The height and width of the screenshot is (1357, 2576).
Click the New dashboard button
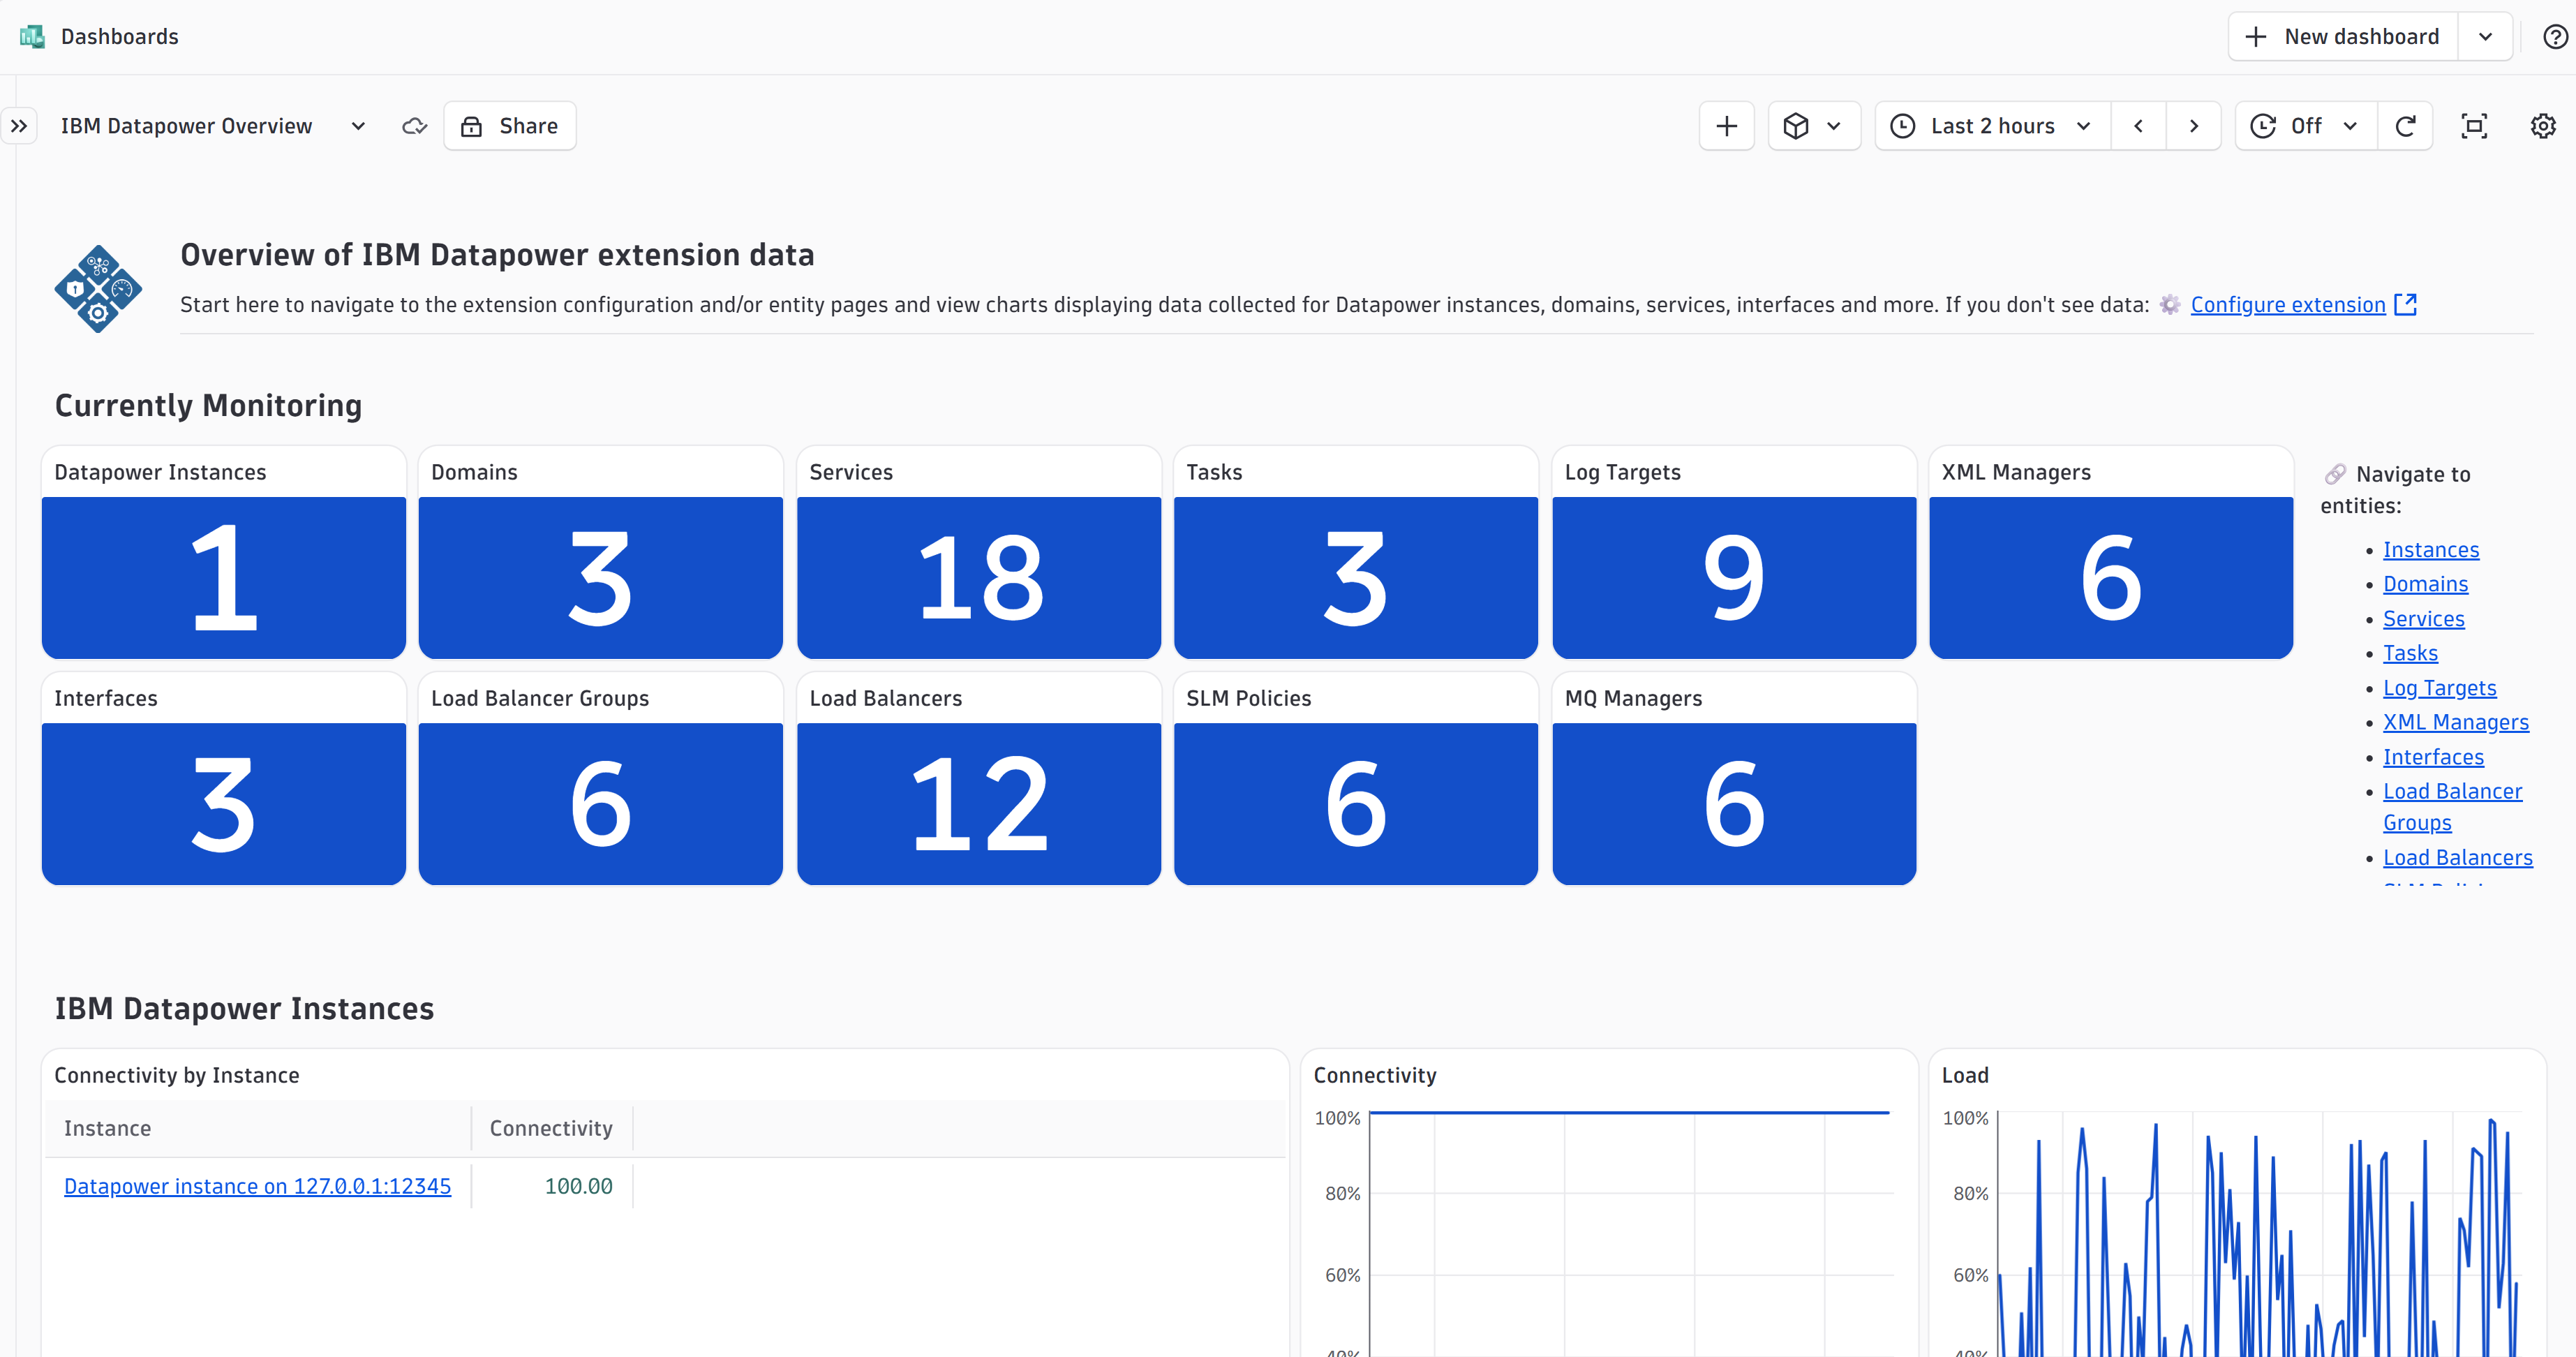click(2343, 37)
